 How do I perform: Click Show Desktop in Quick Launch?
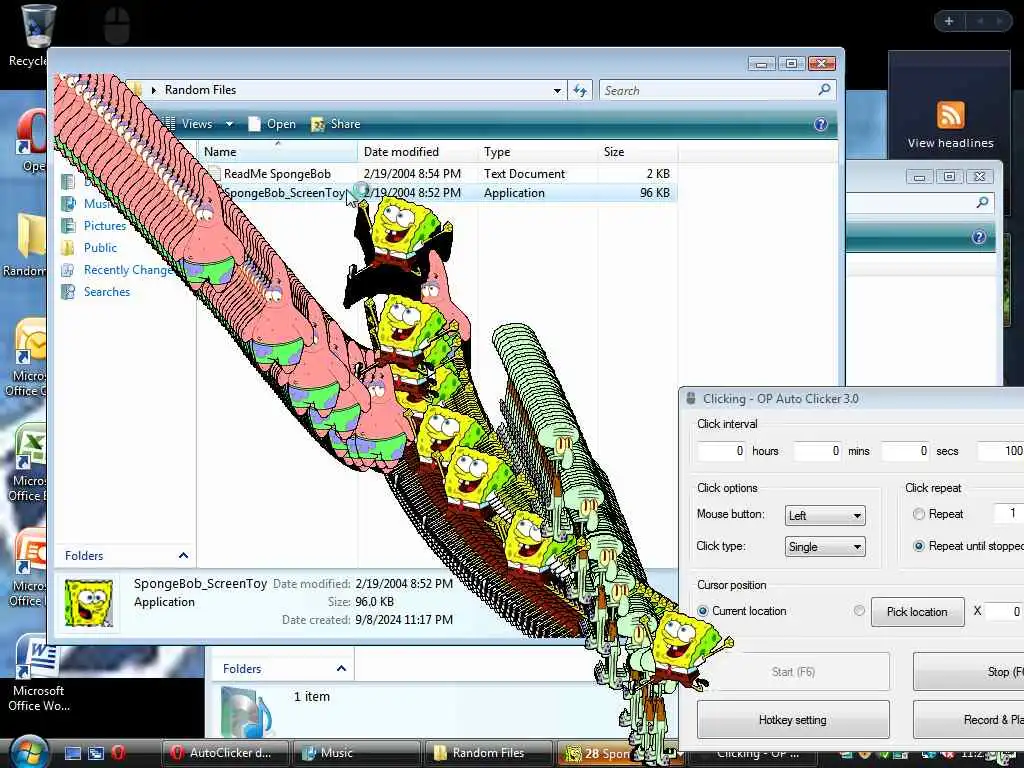tap(72, 753)
